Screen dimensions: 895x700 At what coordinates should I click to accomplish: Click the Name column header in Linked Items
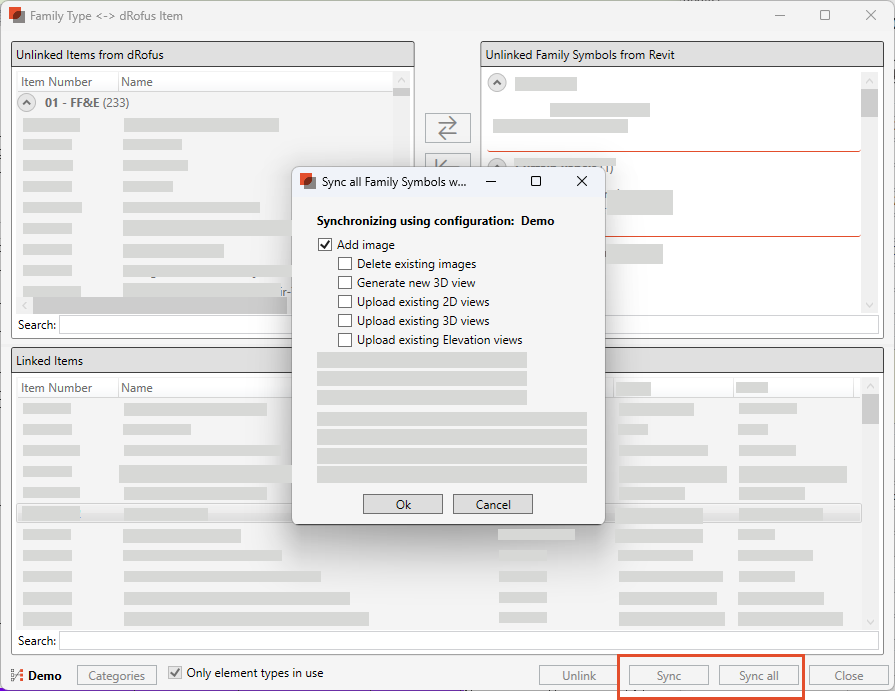pos(138,388)
